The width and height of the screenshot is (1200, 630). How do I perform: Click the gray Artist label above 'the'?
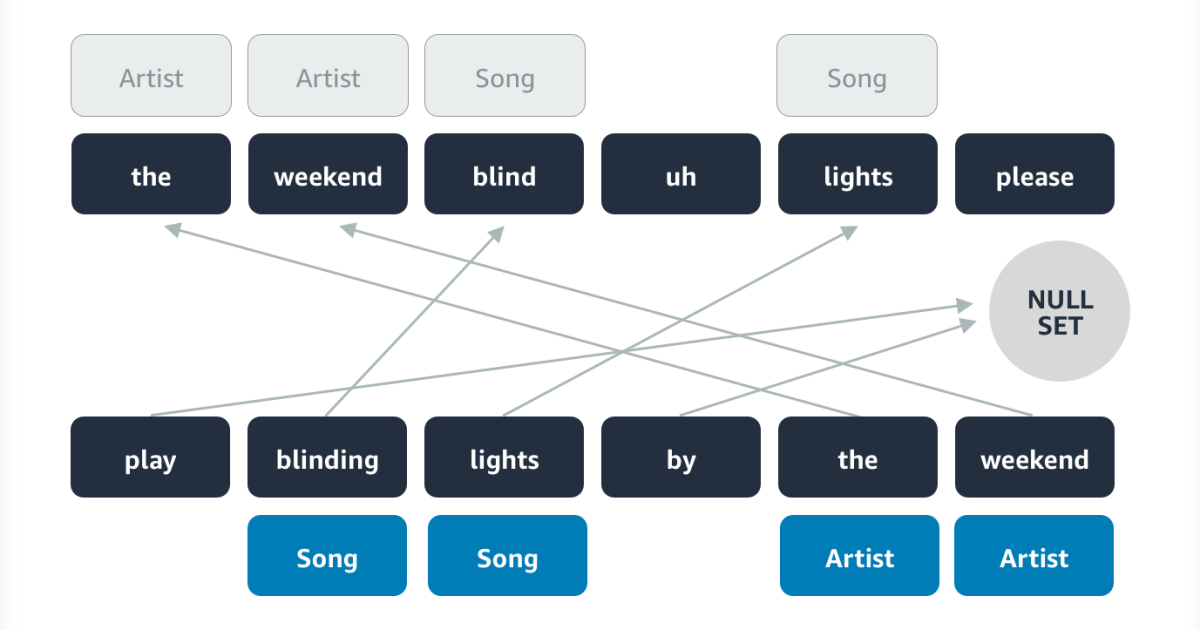[151, 76]
